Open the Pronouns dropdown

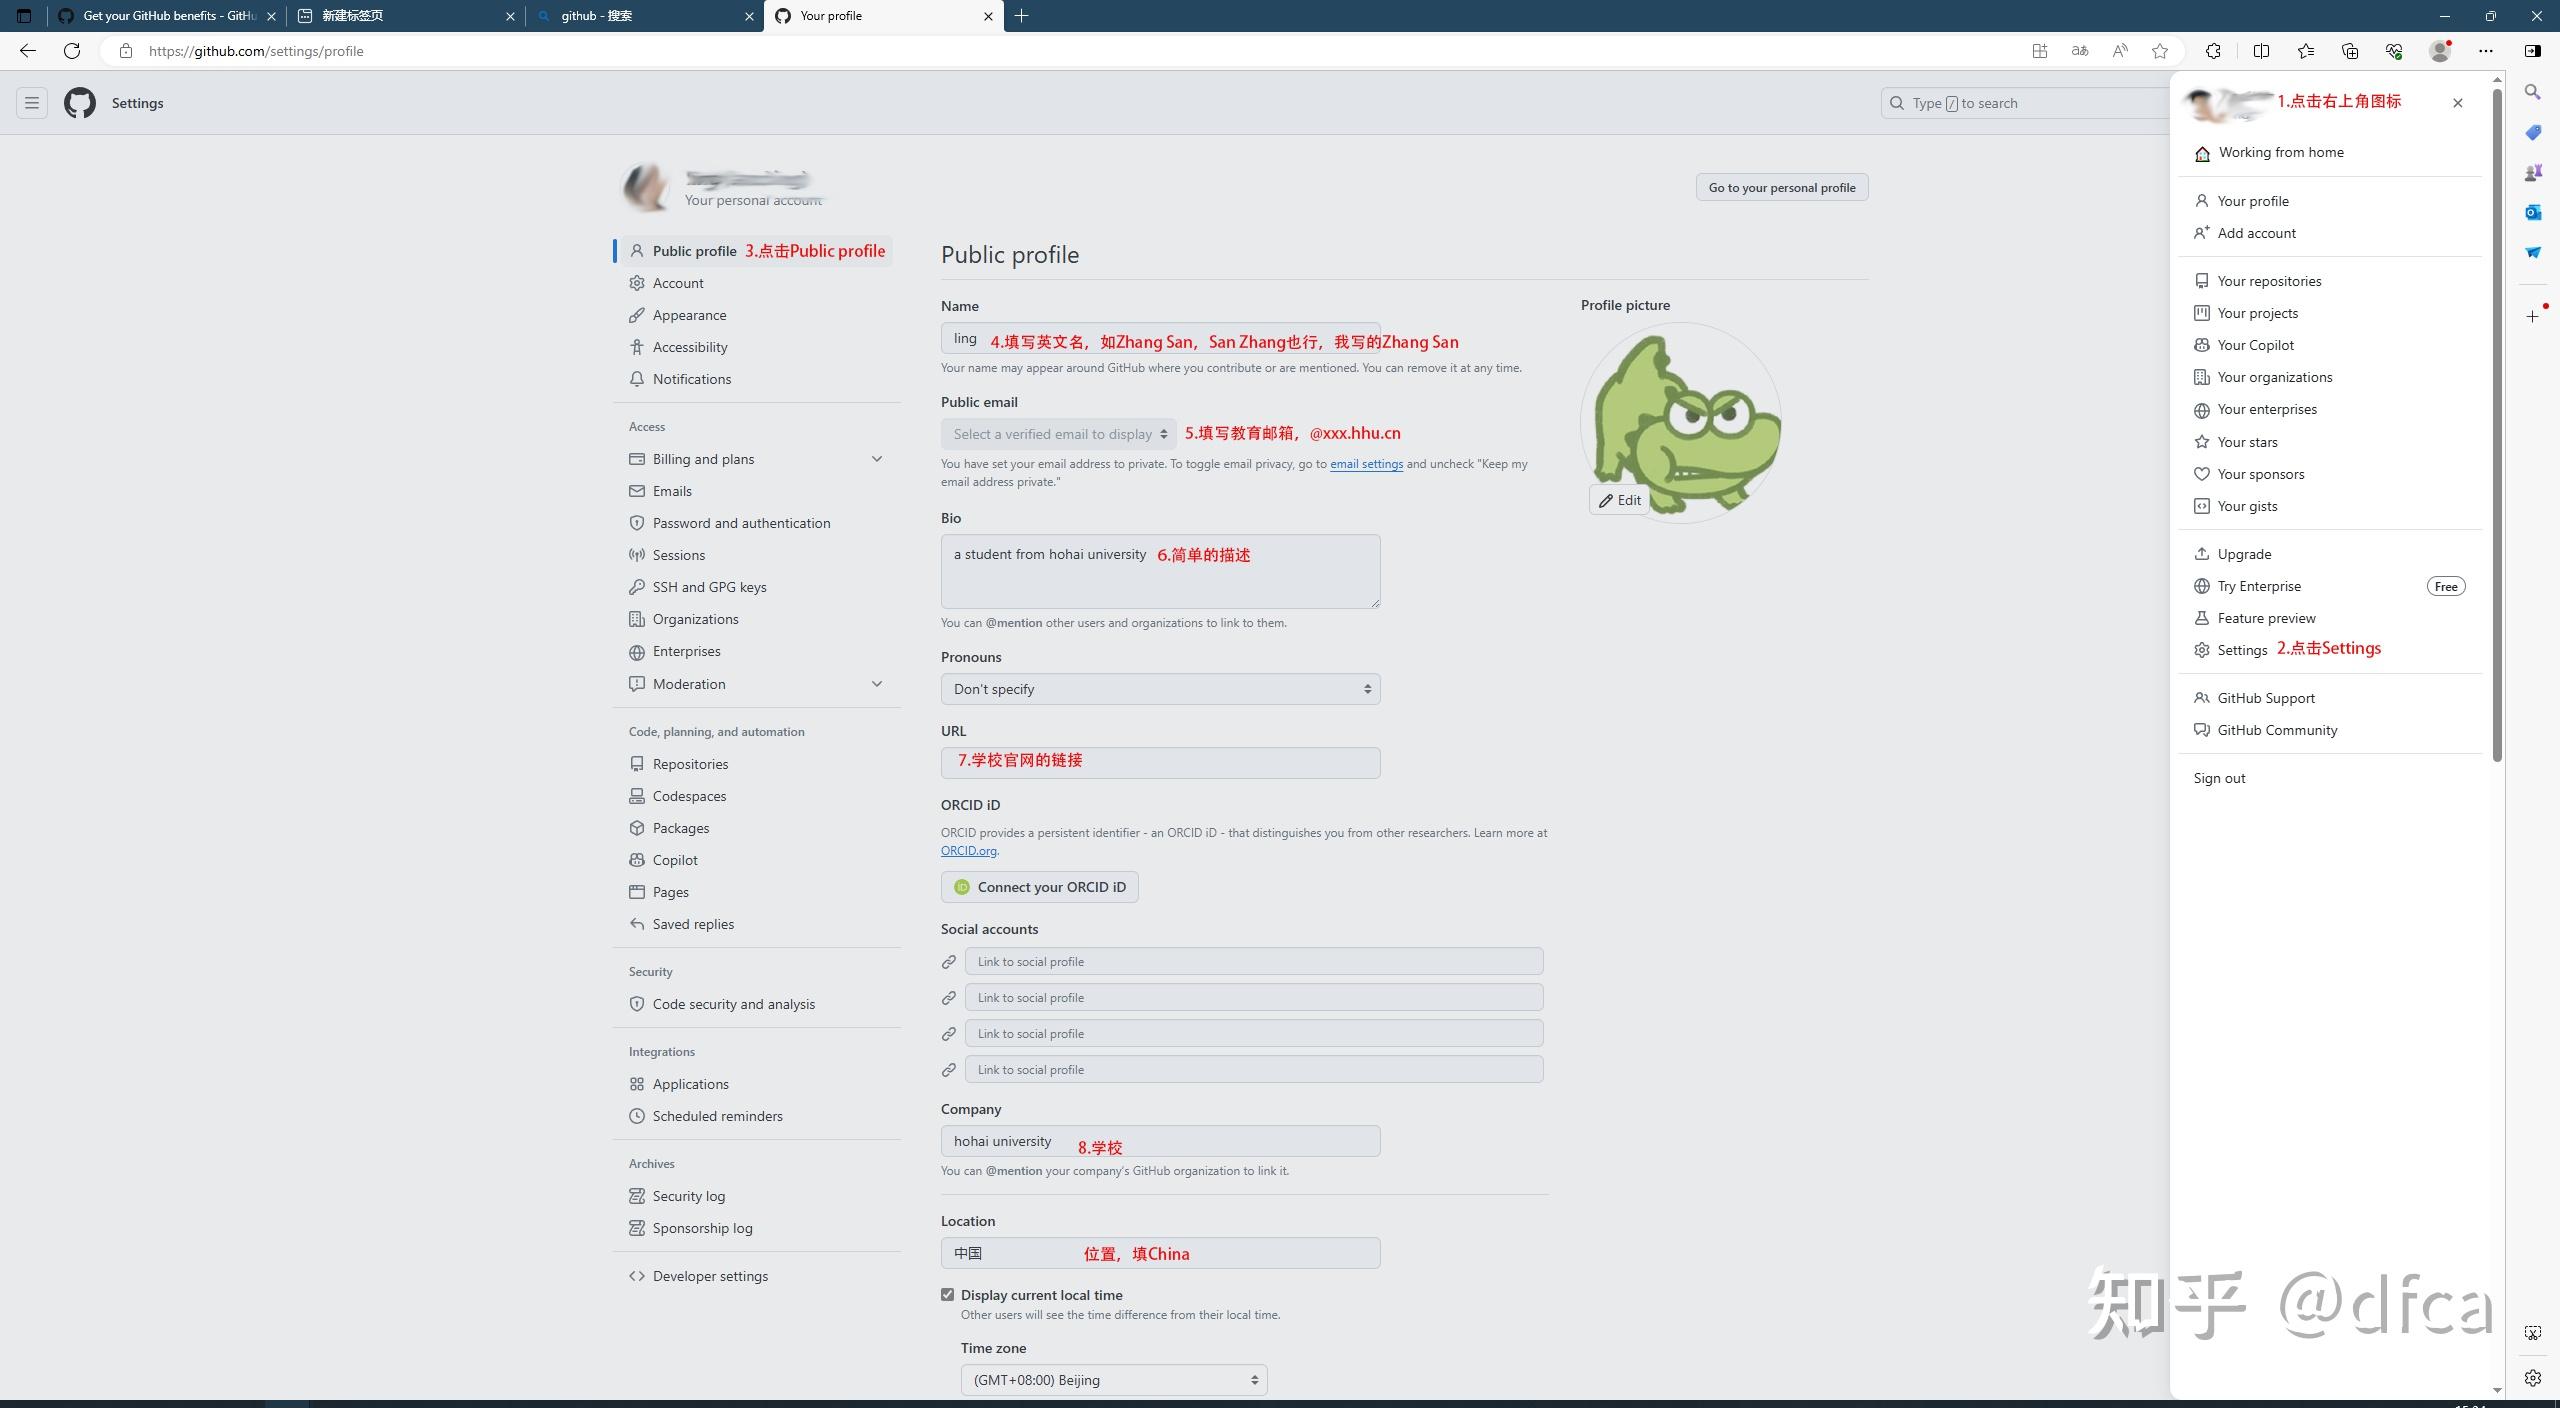pyautogui.click(x=1160, y=689)
